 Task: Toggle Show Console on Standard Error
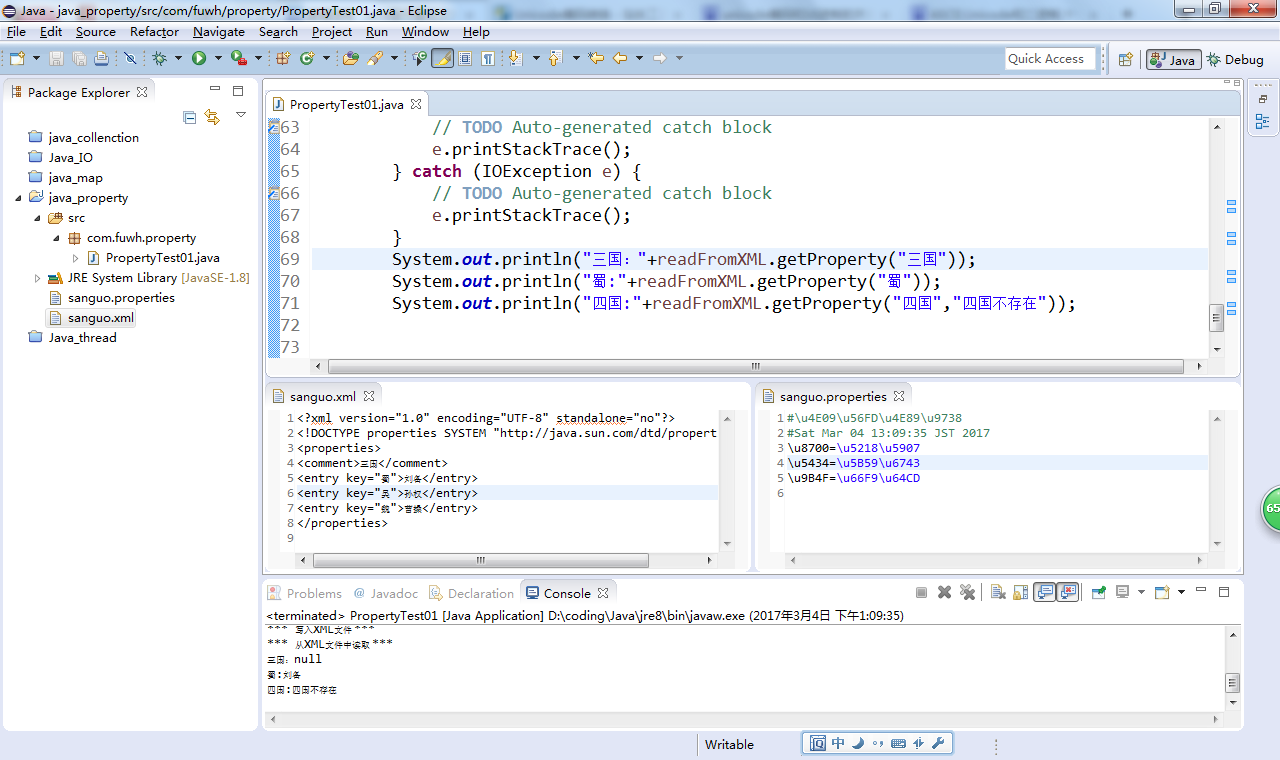[1067, 592]
